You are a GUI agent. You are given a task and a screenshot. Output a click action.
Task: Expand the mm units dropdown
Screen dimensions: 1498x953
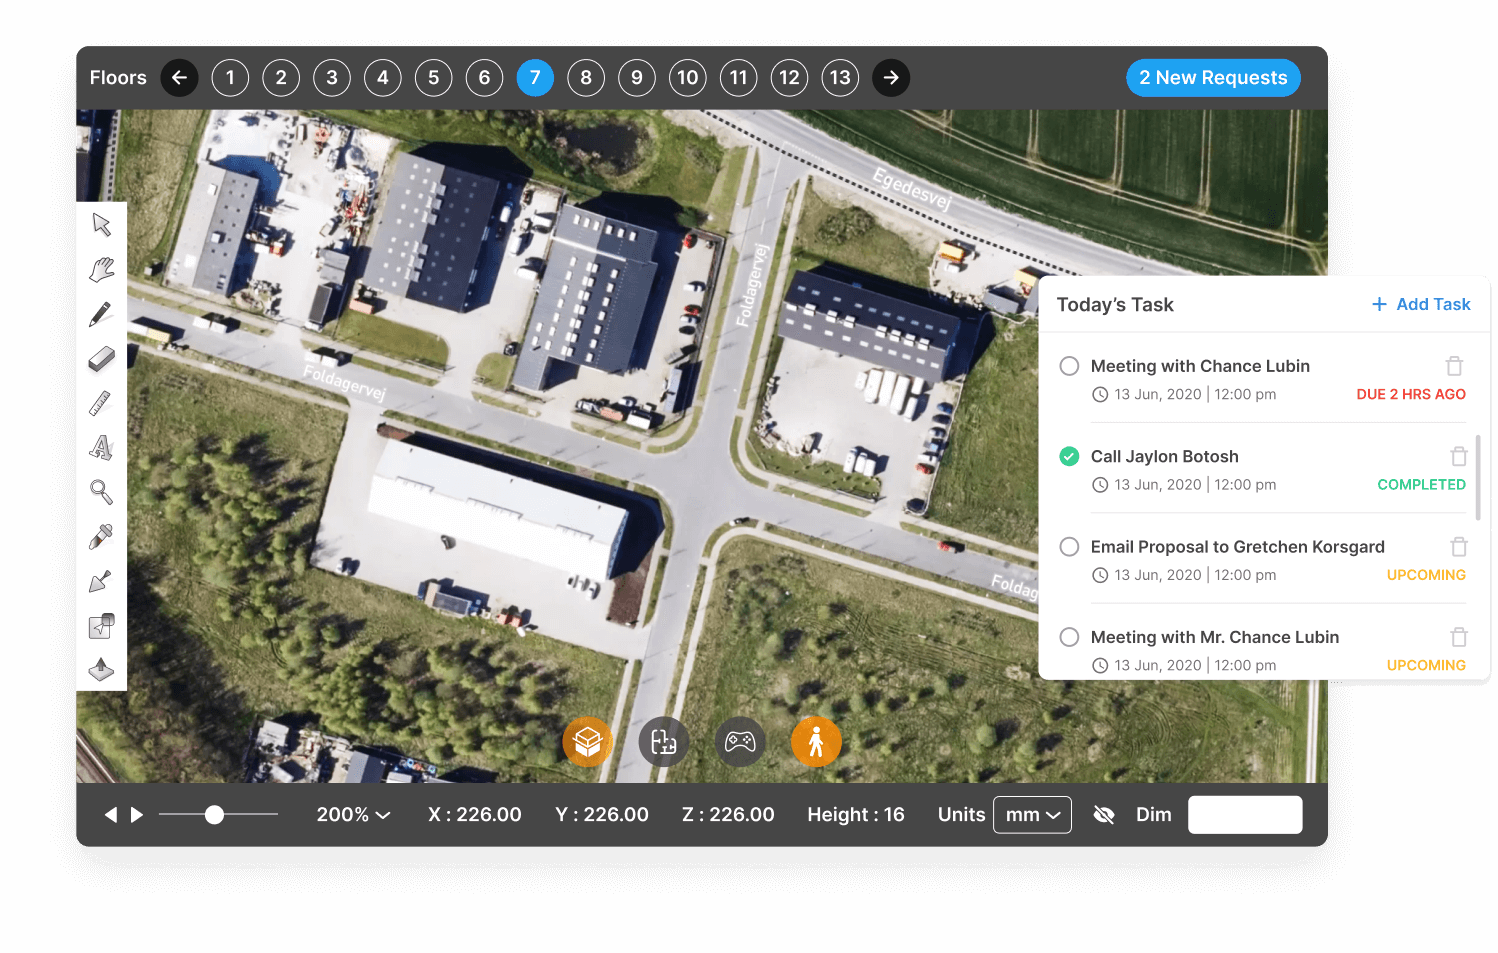1032,815
